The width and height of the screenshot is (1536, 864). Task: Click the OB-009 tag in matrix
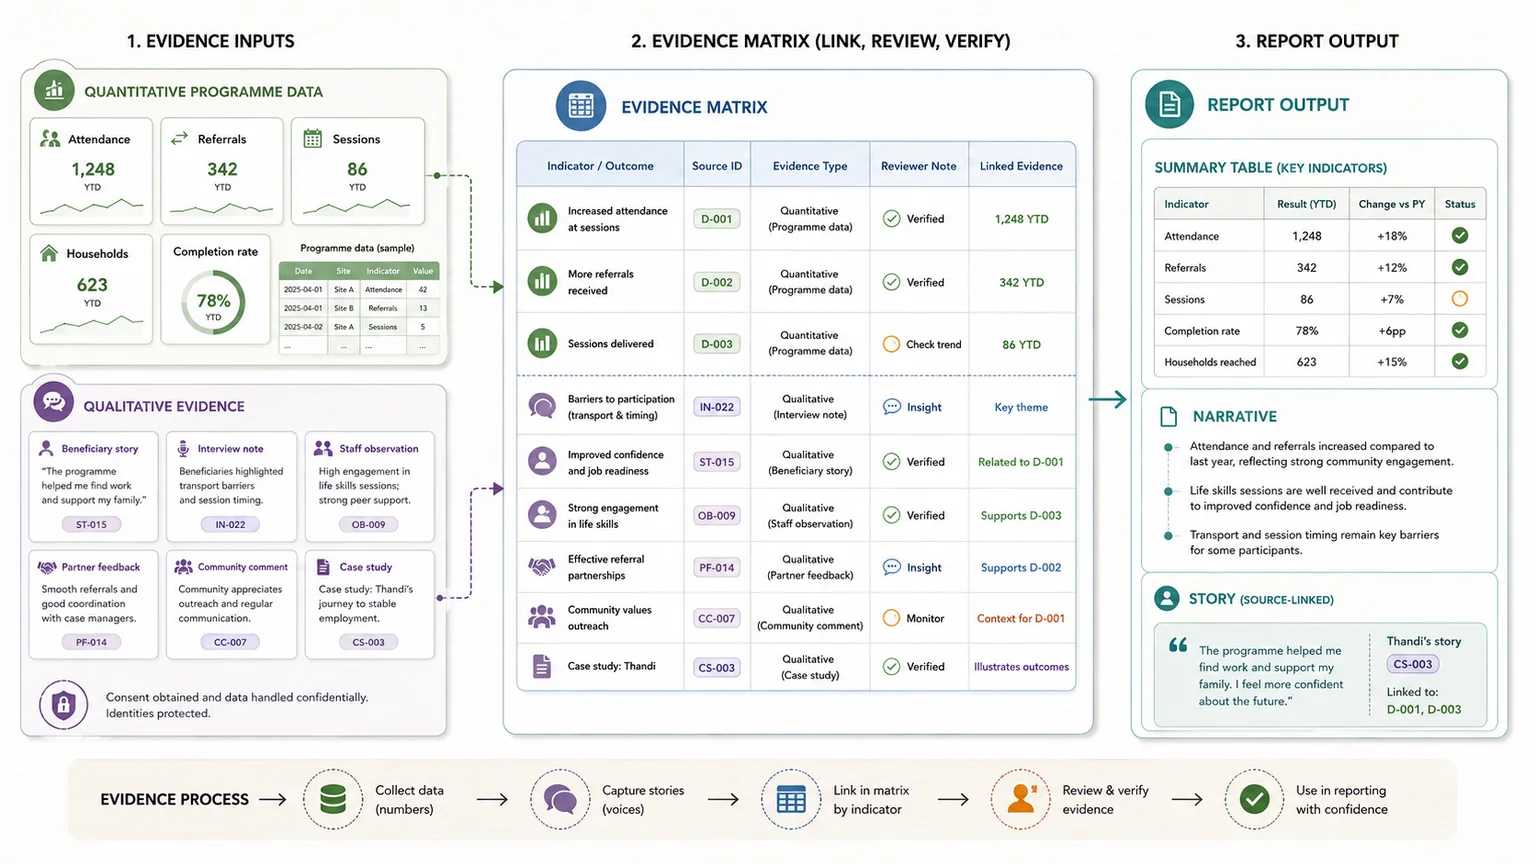717,516
